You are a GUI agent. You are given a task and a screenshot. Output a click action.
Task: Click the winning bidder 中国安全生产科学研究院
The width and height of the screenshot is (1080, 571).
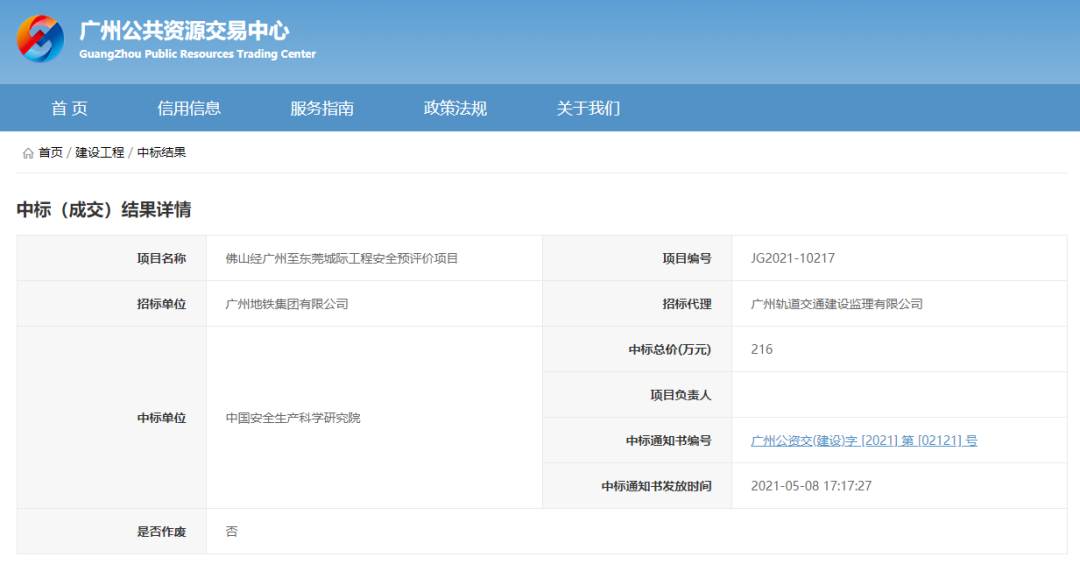coord(293,418)
